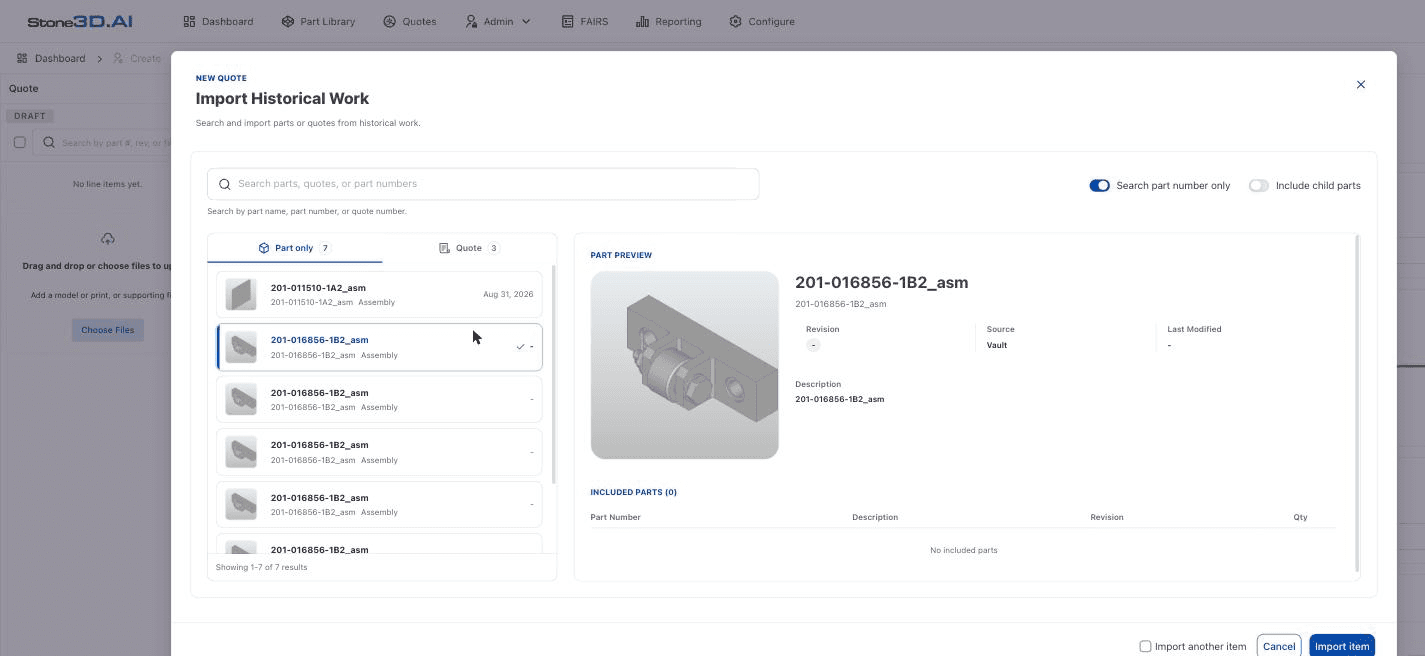Click Showing 1-7 of 7 results text
Viewport: 1425px width, 656px height.
click(x=262, y=567)
